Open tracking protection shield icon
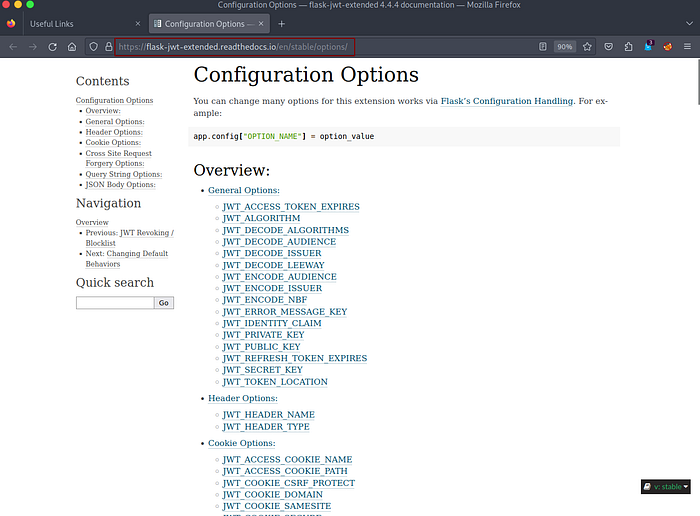 [93, 46]
